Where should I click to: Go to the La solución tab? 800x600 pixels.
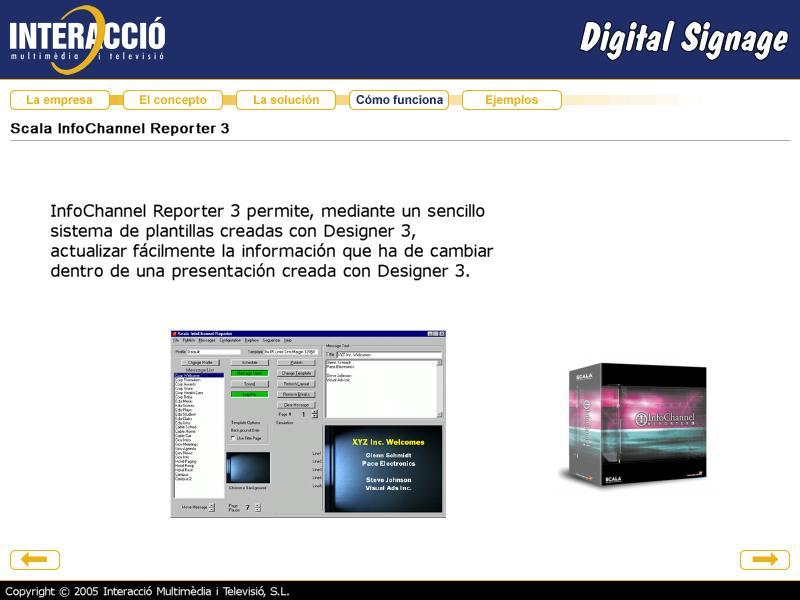[x=286, y=100]
